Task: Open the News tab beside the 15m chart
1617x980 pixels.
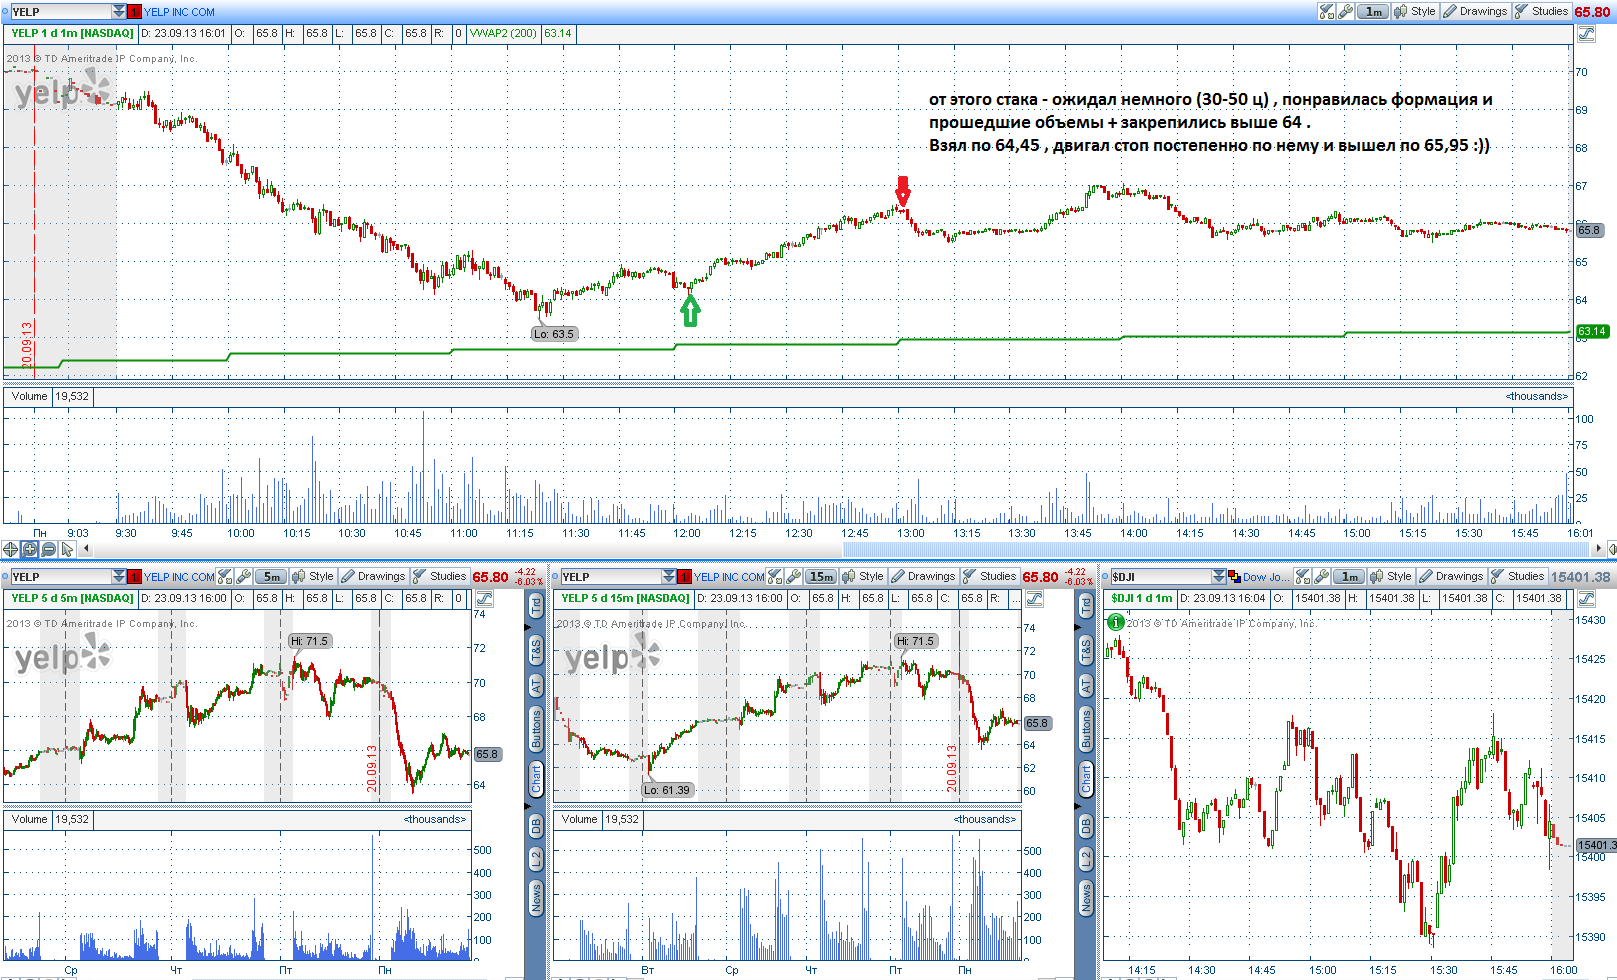Action: (x=1086, y=898)
